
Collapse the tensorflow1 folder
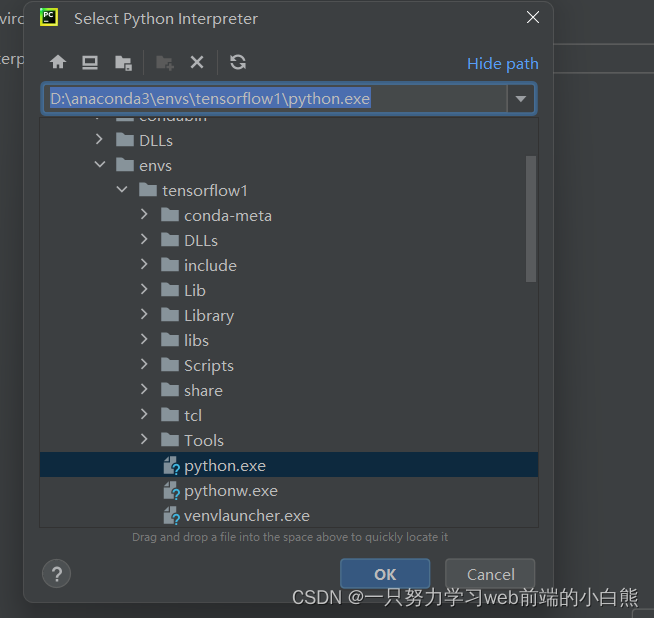[122, 189]
